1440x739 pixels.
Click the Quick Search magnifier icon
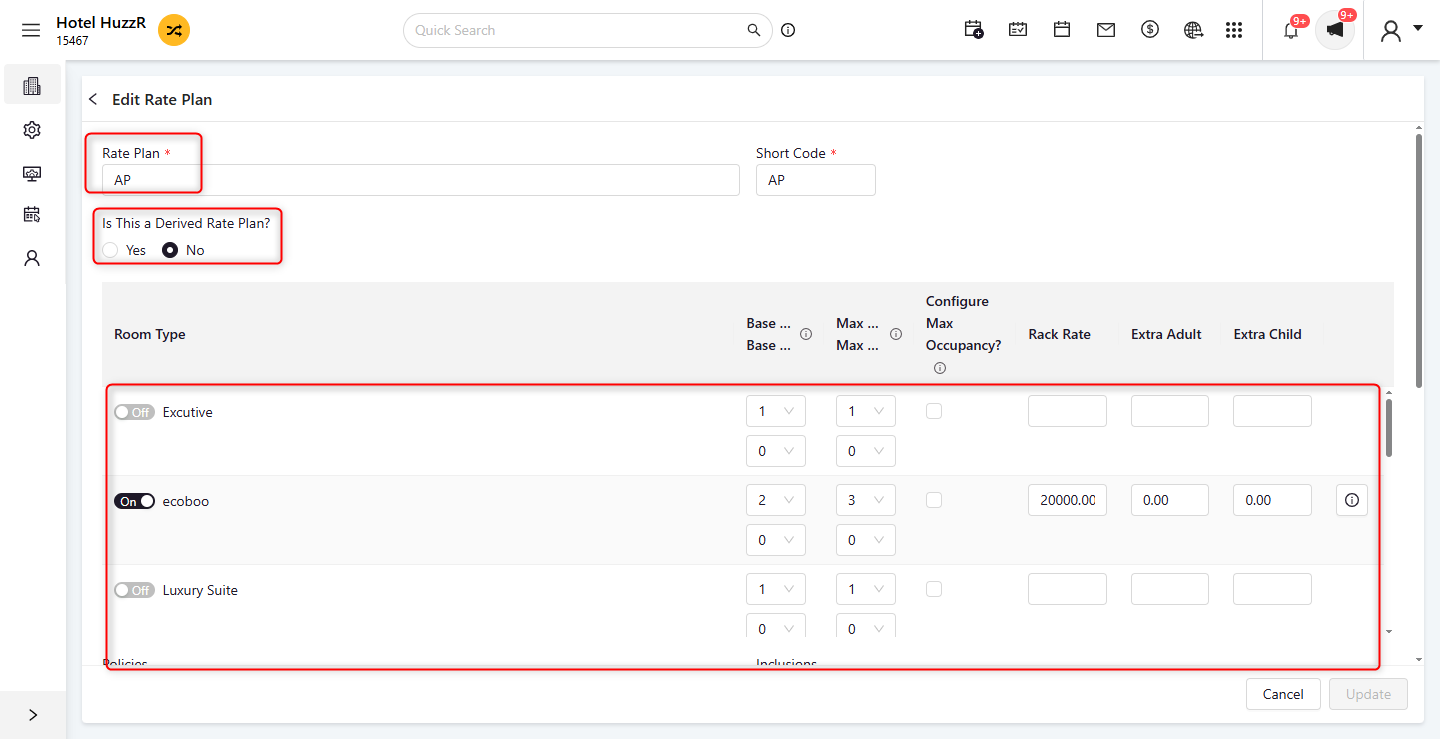[x=754, y=30]
